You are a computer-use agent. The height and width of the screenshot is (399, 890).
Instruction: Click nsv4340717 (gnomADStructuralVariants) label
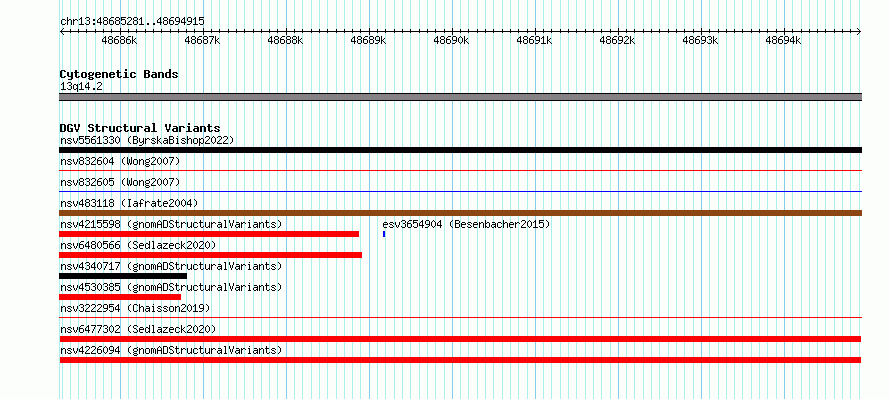[171, 266]
